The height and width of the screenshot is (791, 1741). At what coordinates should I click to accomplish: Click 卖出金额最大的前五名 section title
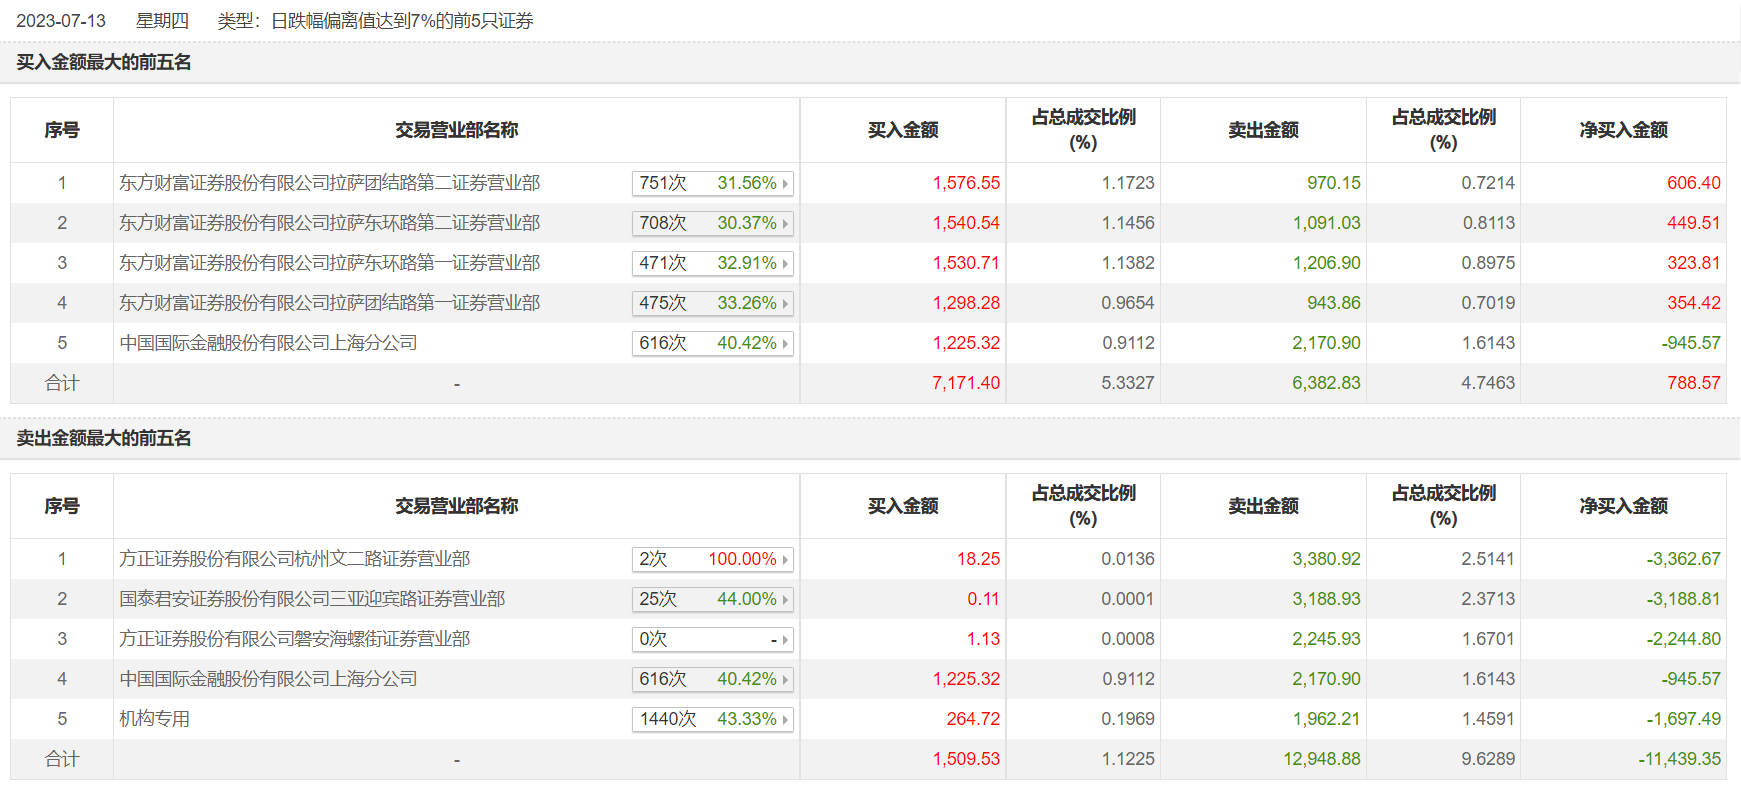[104, 438]
